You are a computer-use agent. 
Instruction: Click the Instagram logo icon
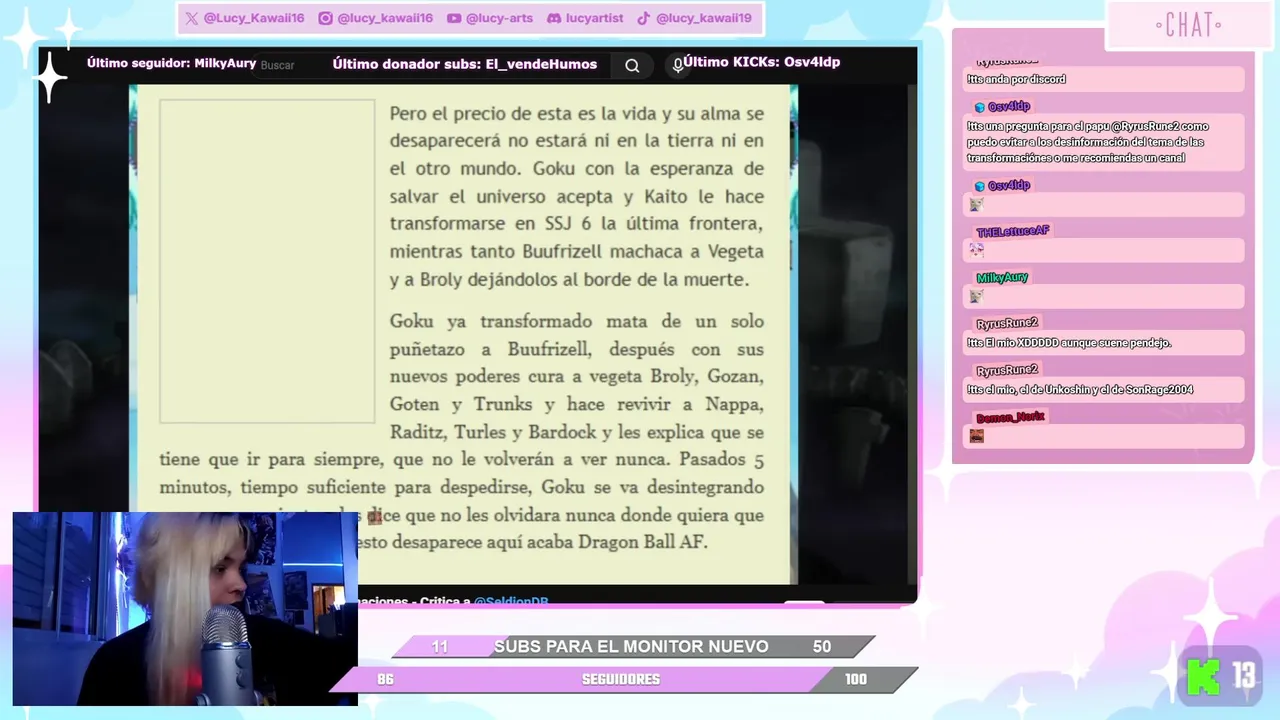pos(325,18)
